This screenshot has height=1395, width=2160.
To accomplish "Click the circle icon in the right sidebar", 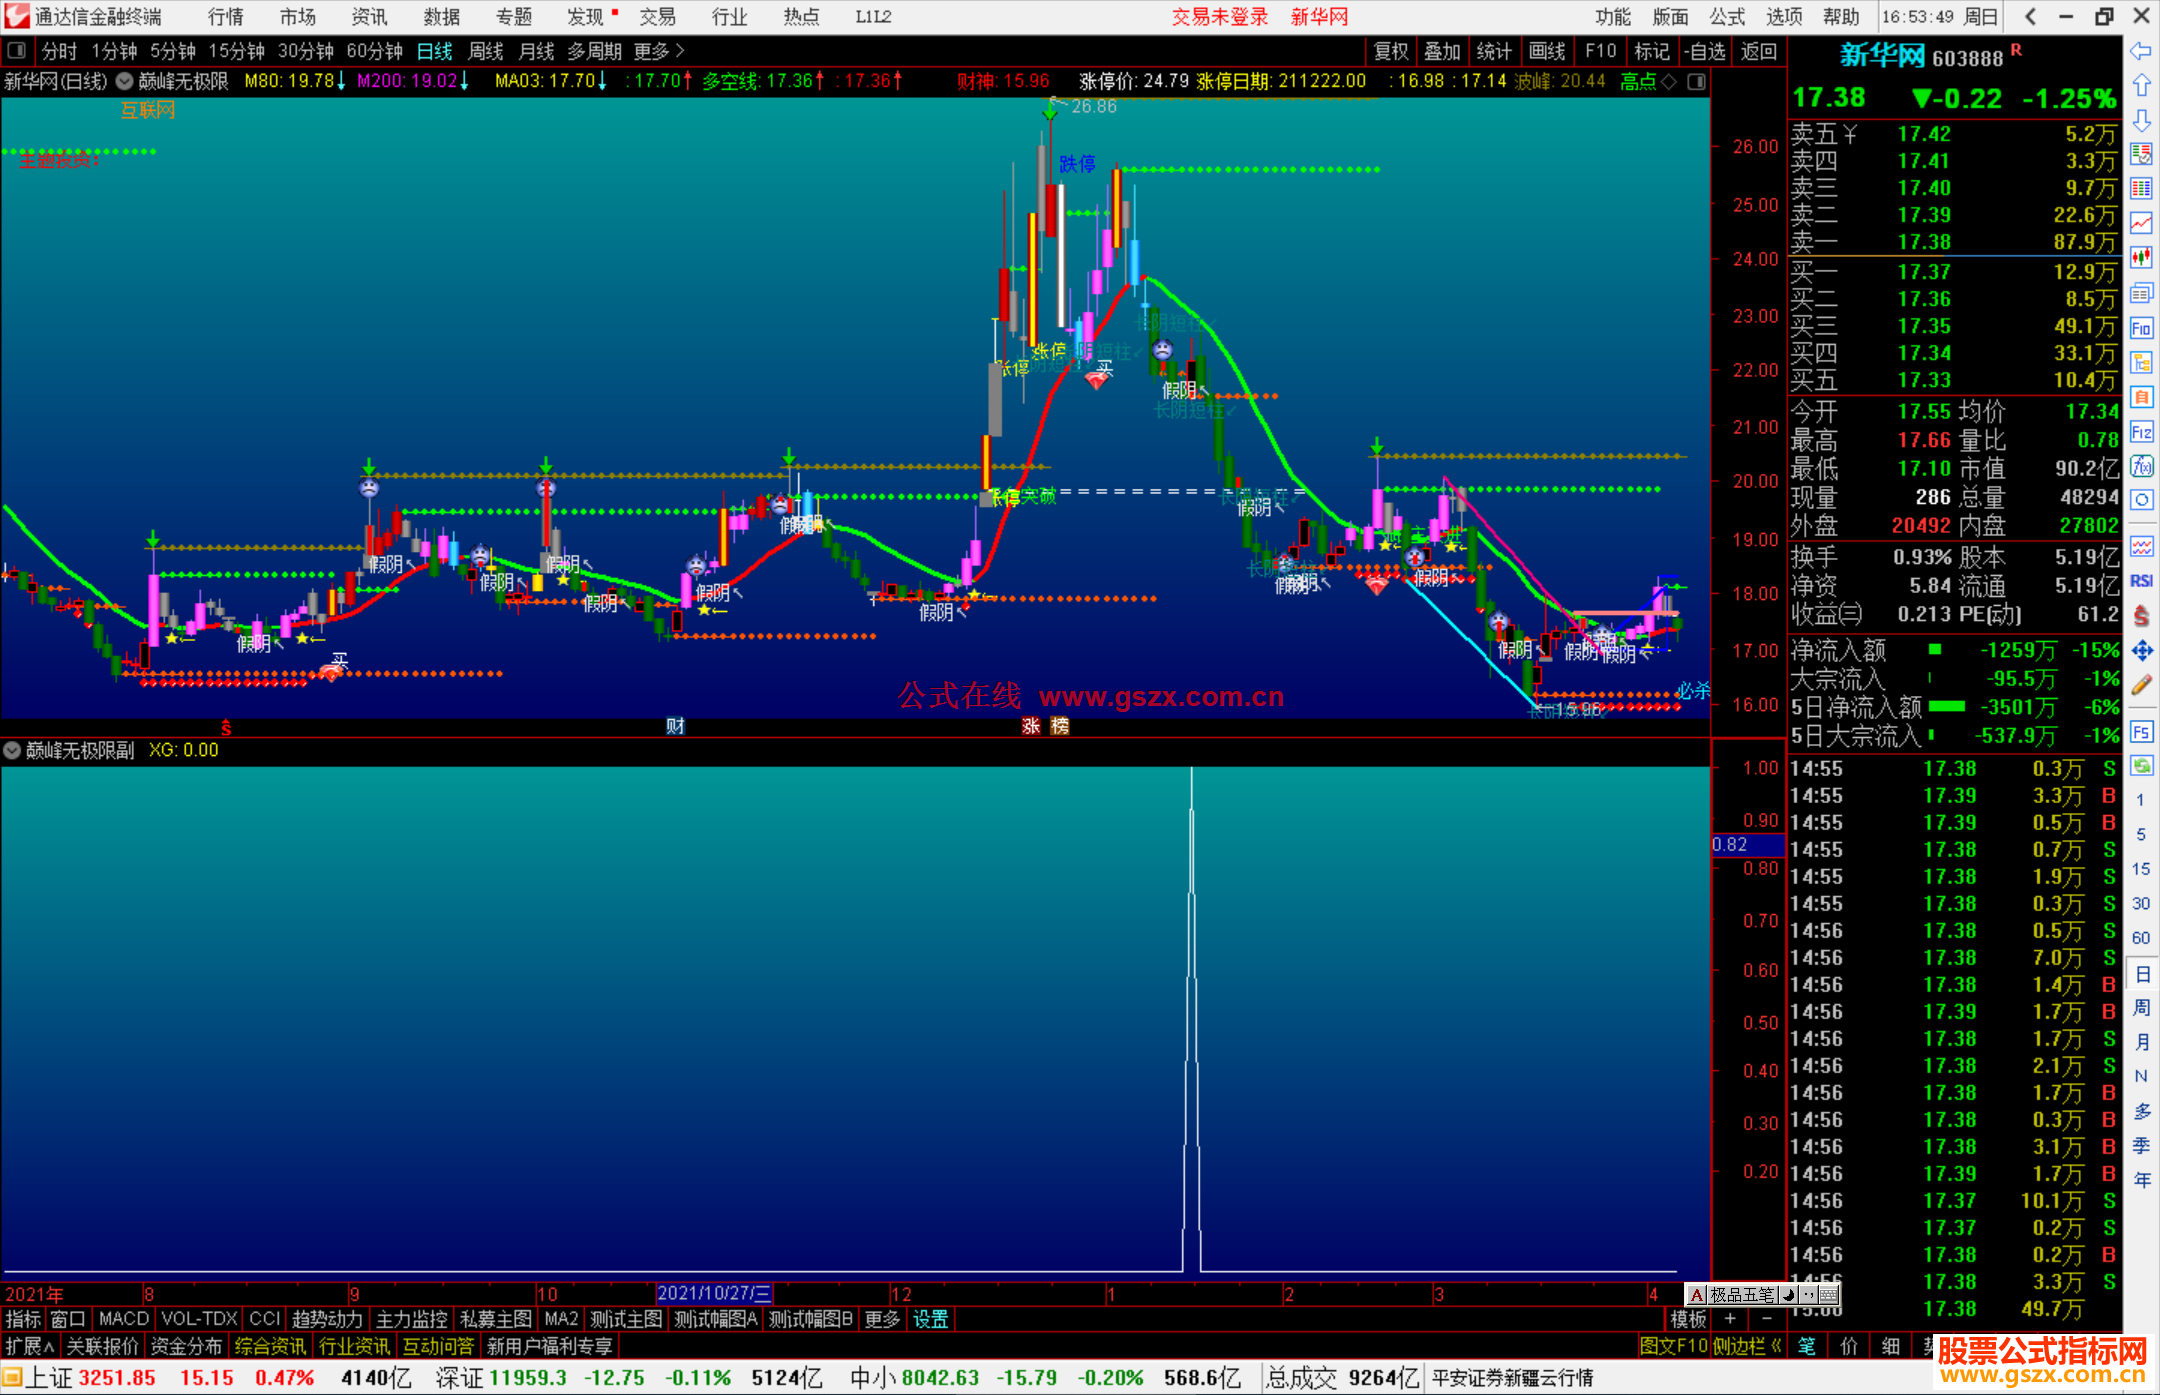I will pos(2141,500).
